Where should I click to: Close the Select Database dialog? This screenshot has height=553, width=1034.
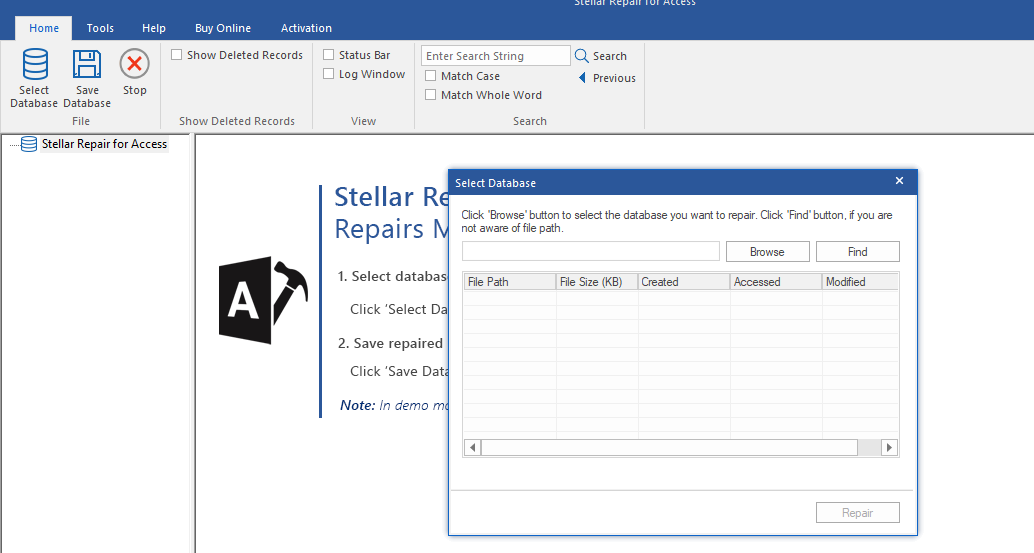click(899, 181)
